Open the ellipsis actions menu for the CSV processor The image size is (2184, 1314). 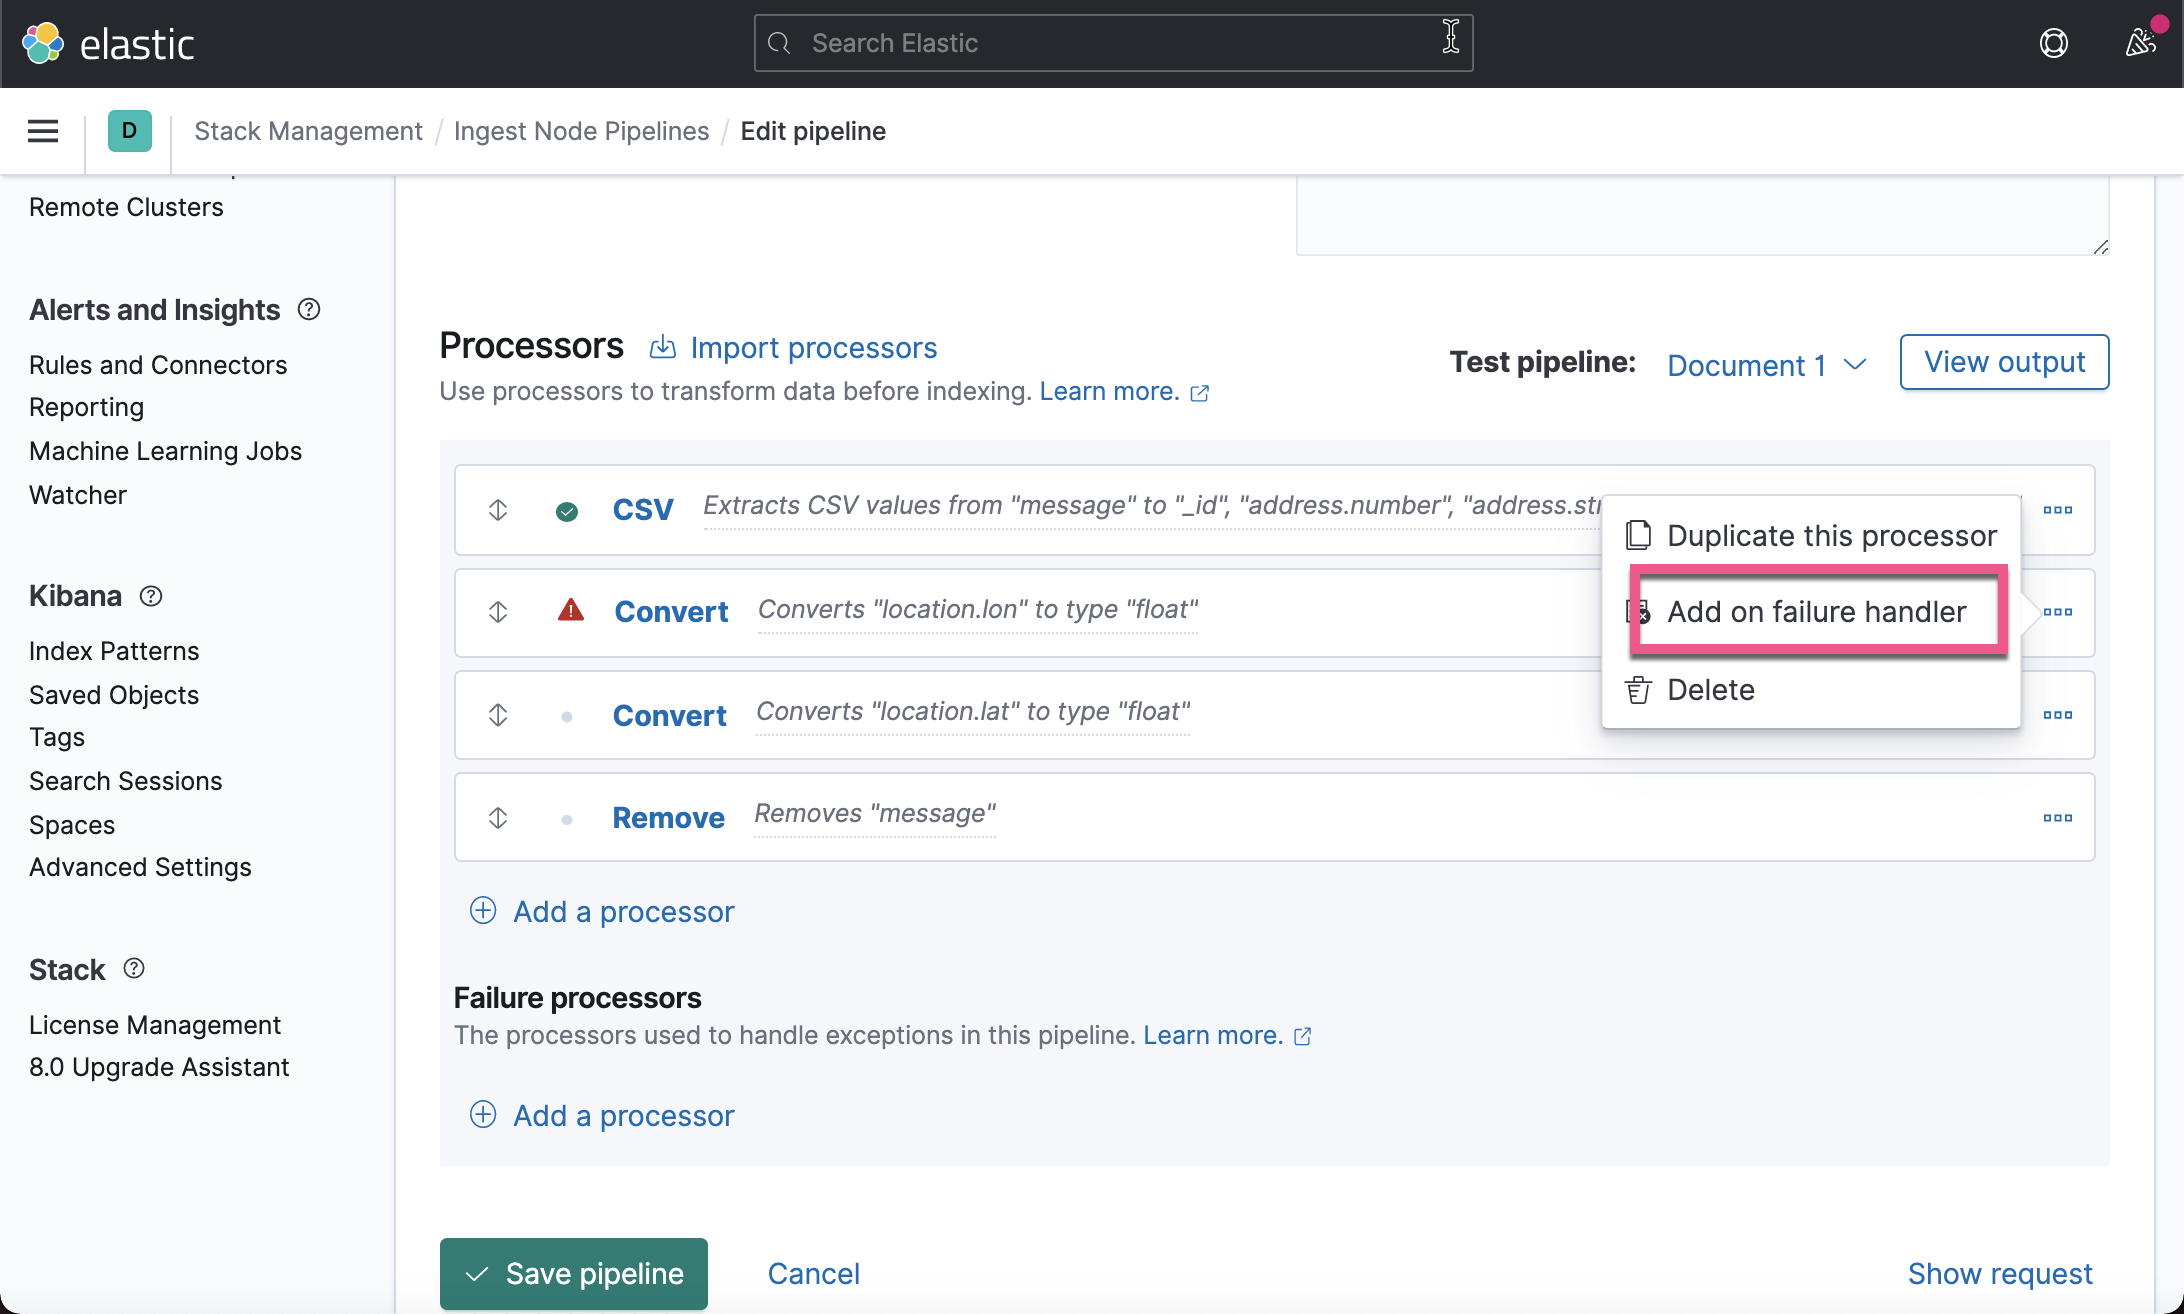[x=2058, y=510]
